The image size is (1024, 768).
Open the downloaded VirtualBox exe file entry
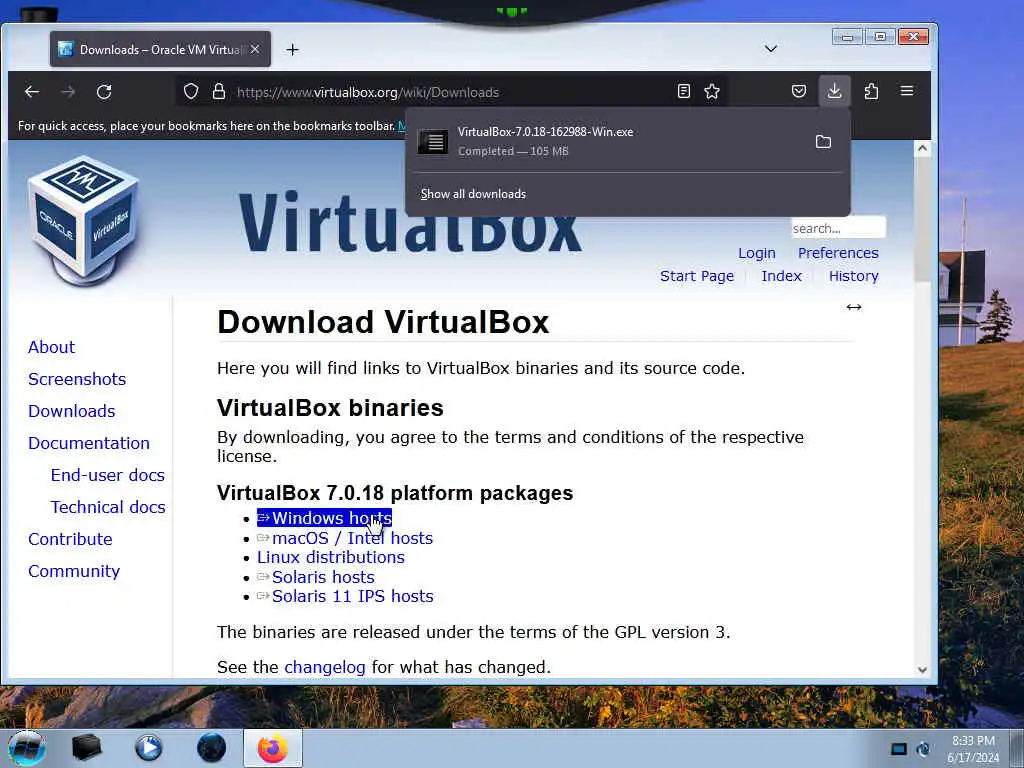(x=607, y=141)
